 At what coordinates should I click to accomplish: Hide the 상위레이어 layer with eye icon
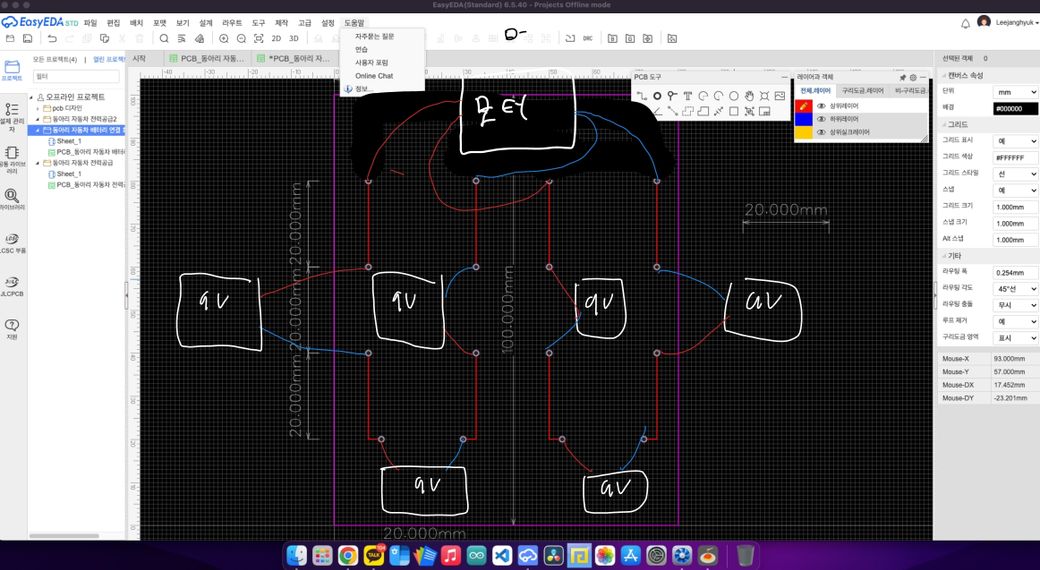point(821,105)
